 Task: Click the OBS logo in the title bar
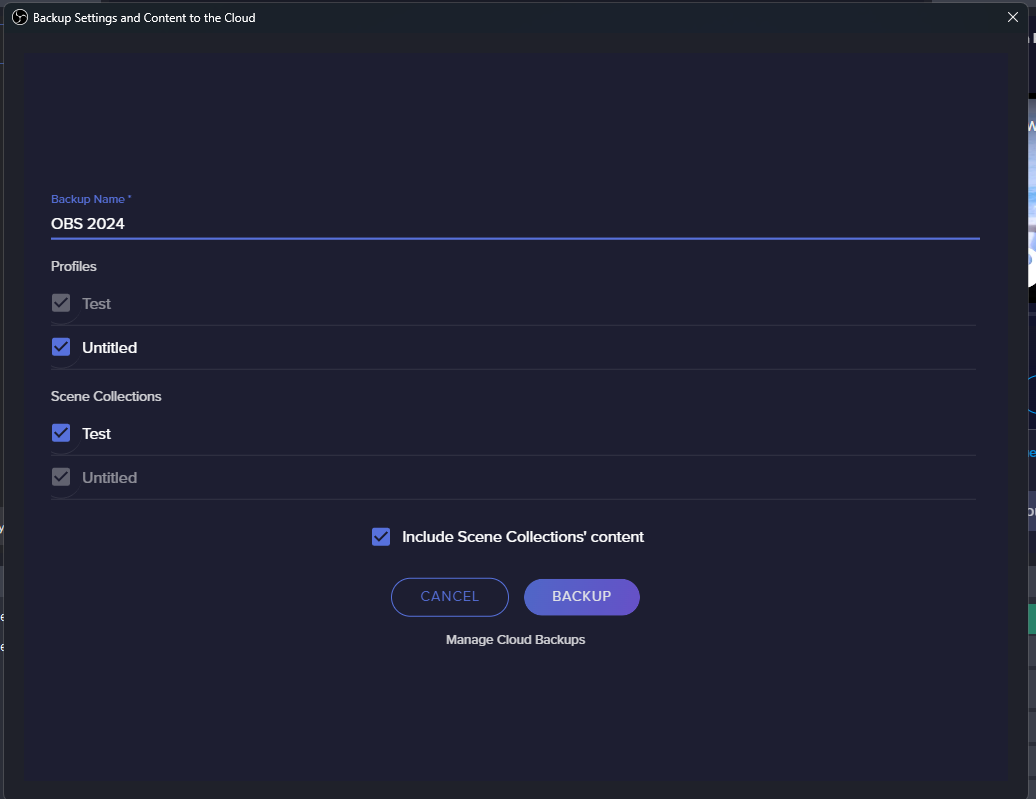(x=20, y=17)
